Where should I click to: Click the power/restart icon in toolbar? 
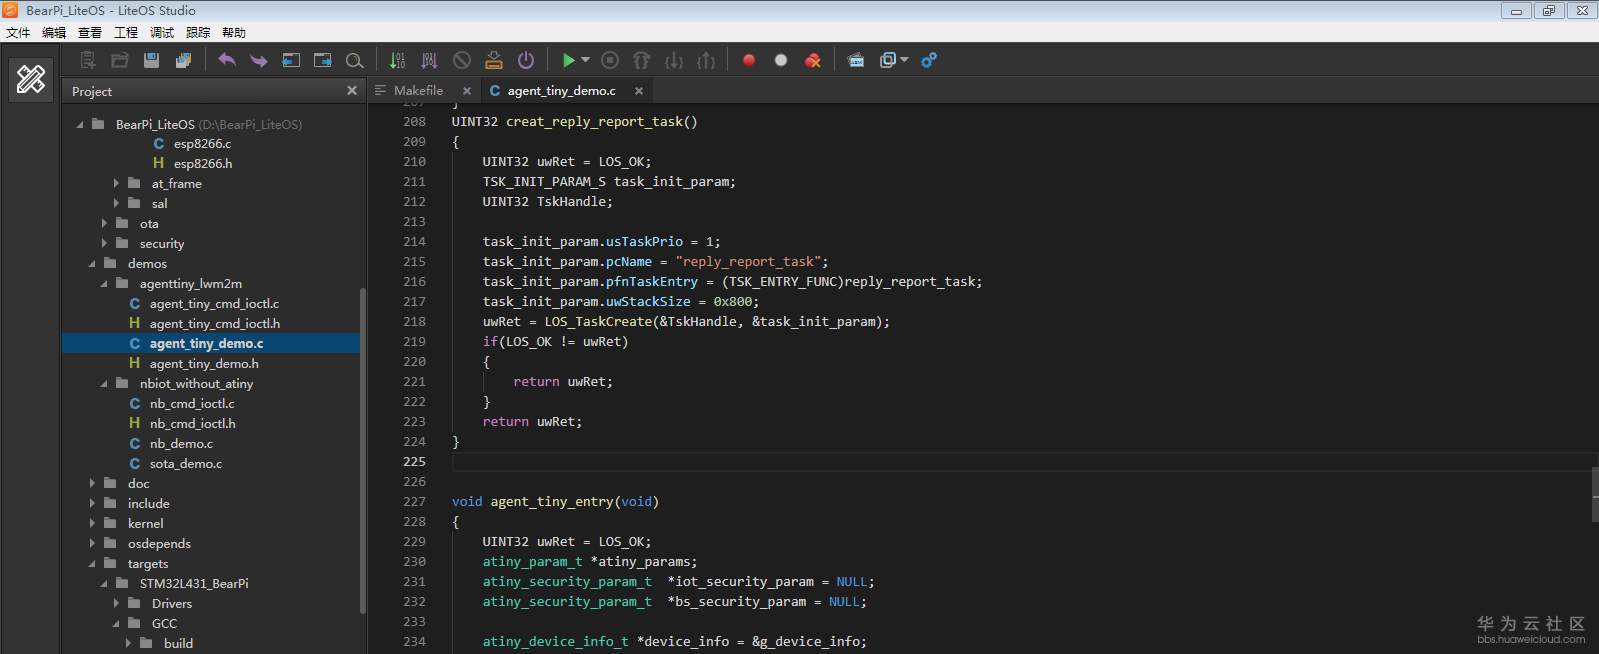526,60
